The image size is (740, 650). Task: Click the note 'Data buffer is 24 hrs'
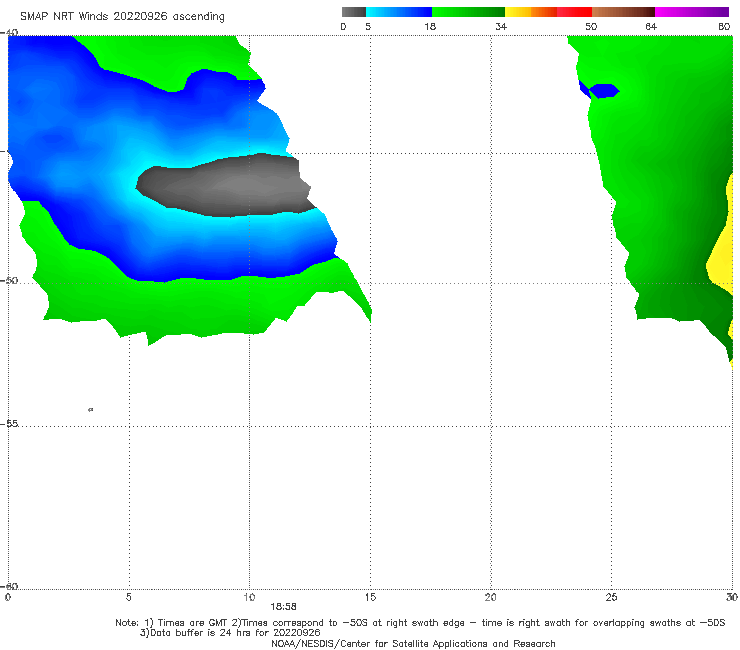pyautogui.click(x=230, y=633)
